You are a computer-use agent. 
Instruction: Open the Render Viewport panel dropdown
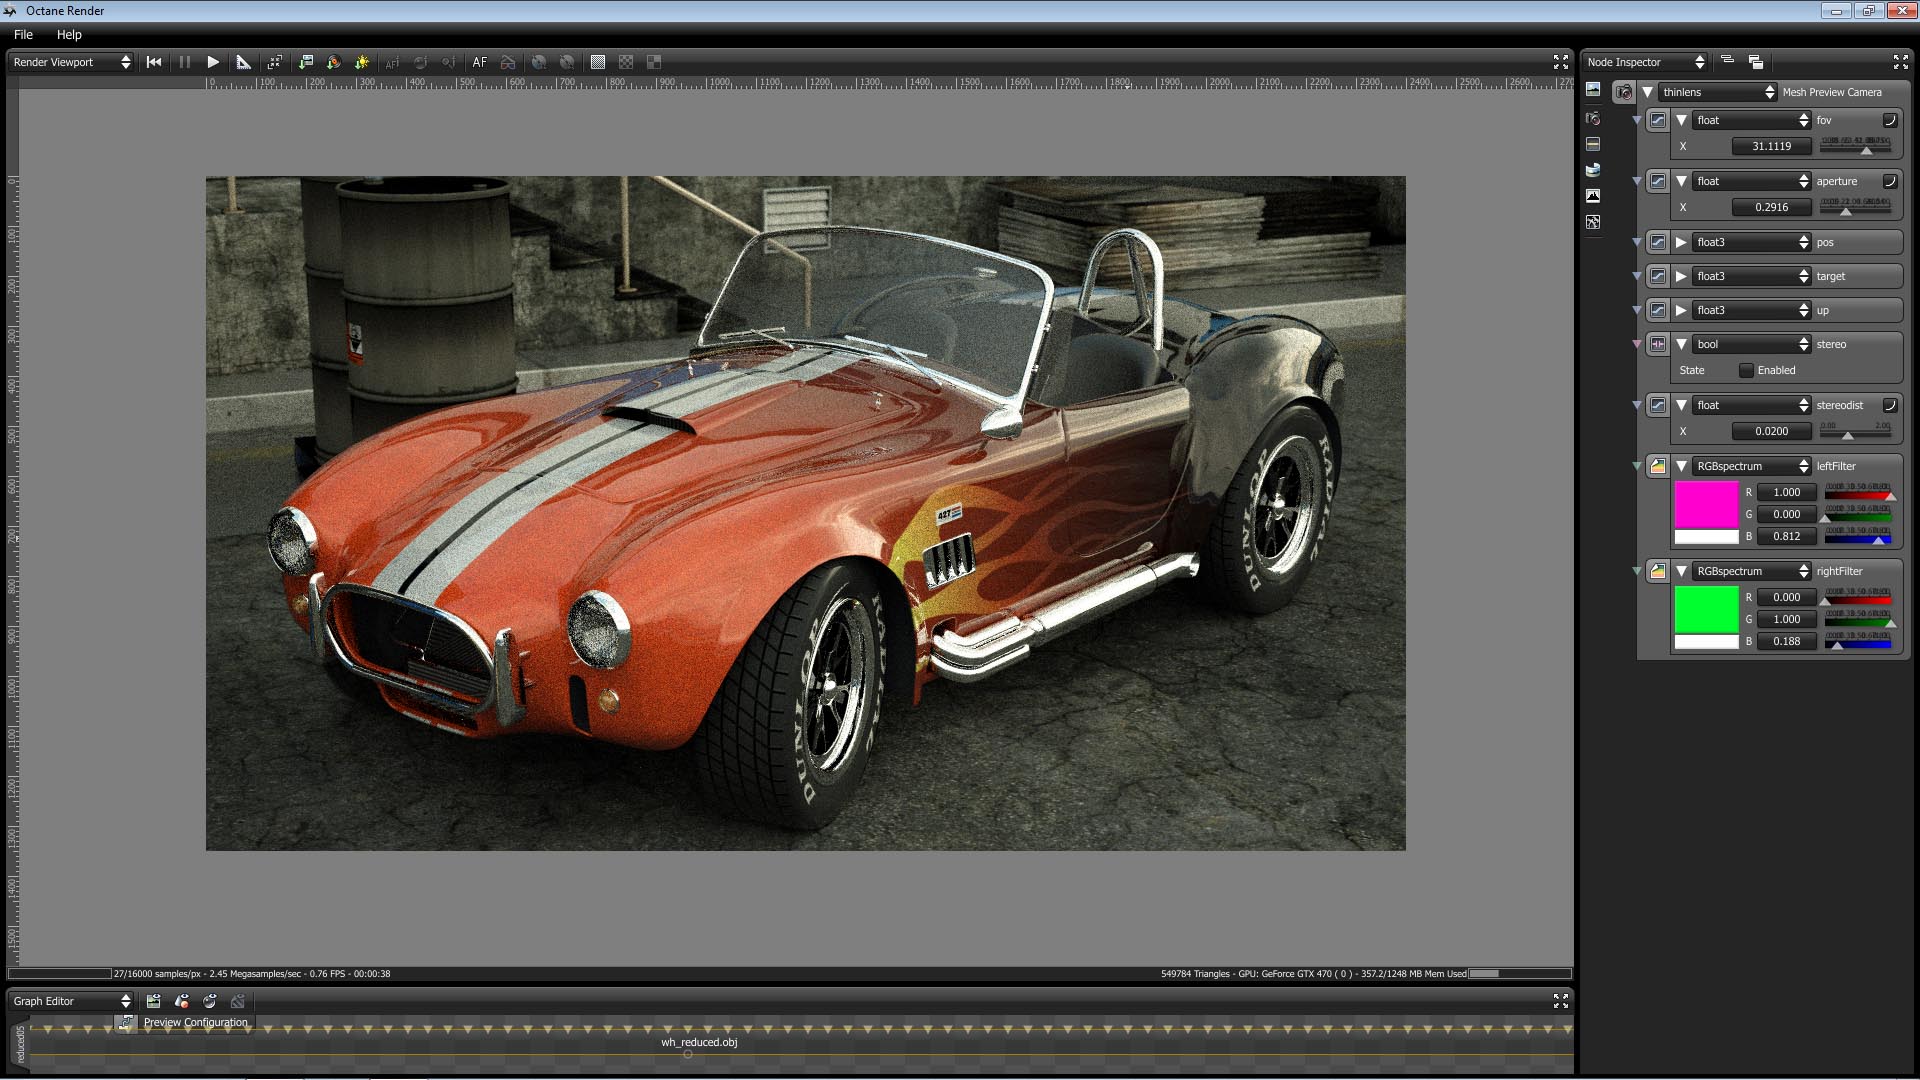point(71,62)
